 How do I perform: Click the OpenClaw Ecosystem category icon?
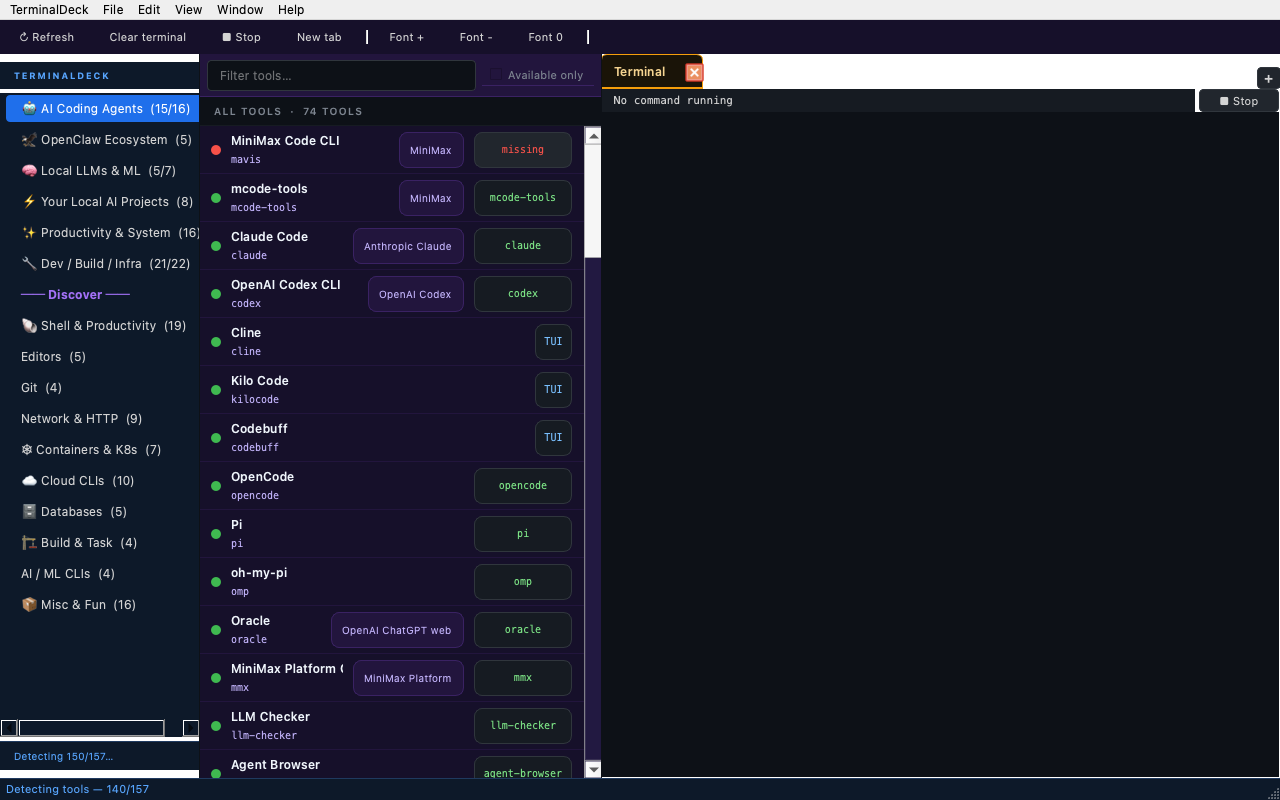pyautogui.click(x=29, y=140)
